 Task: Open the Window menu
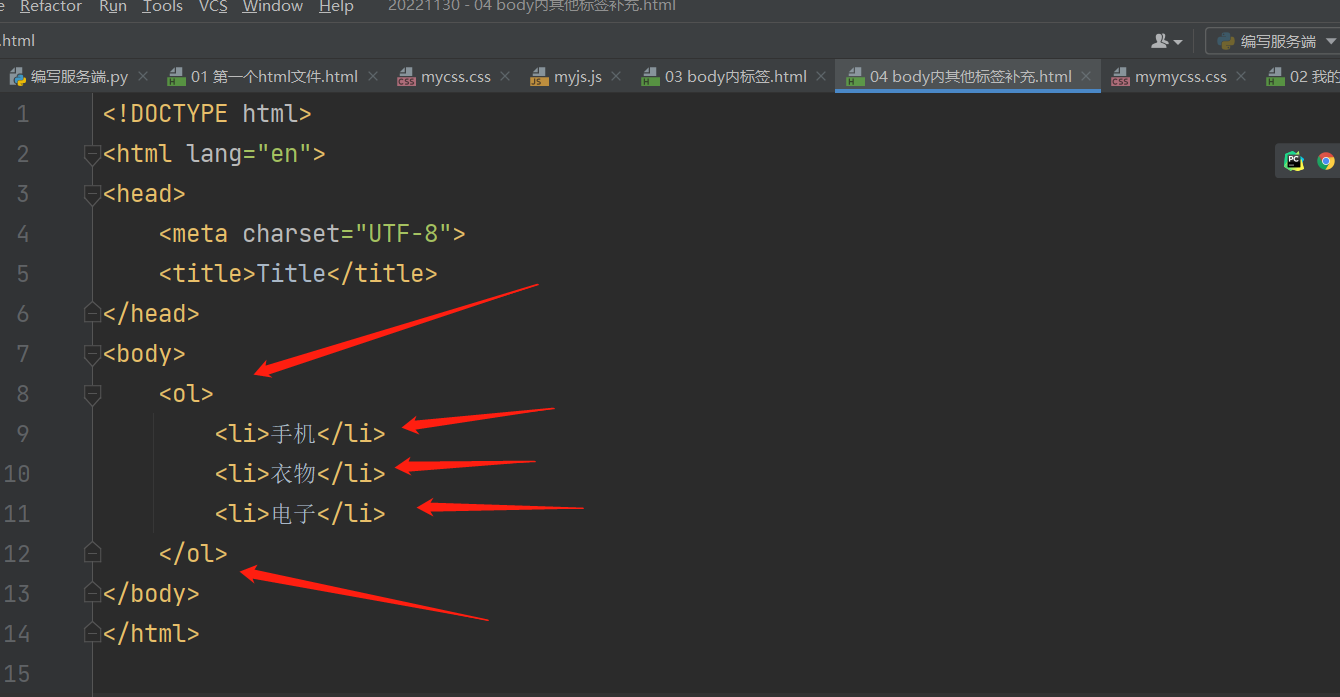coord(272,6)
